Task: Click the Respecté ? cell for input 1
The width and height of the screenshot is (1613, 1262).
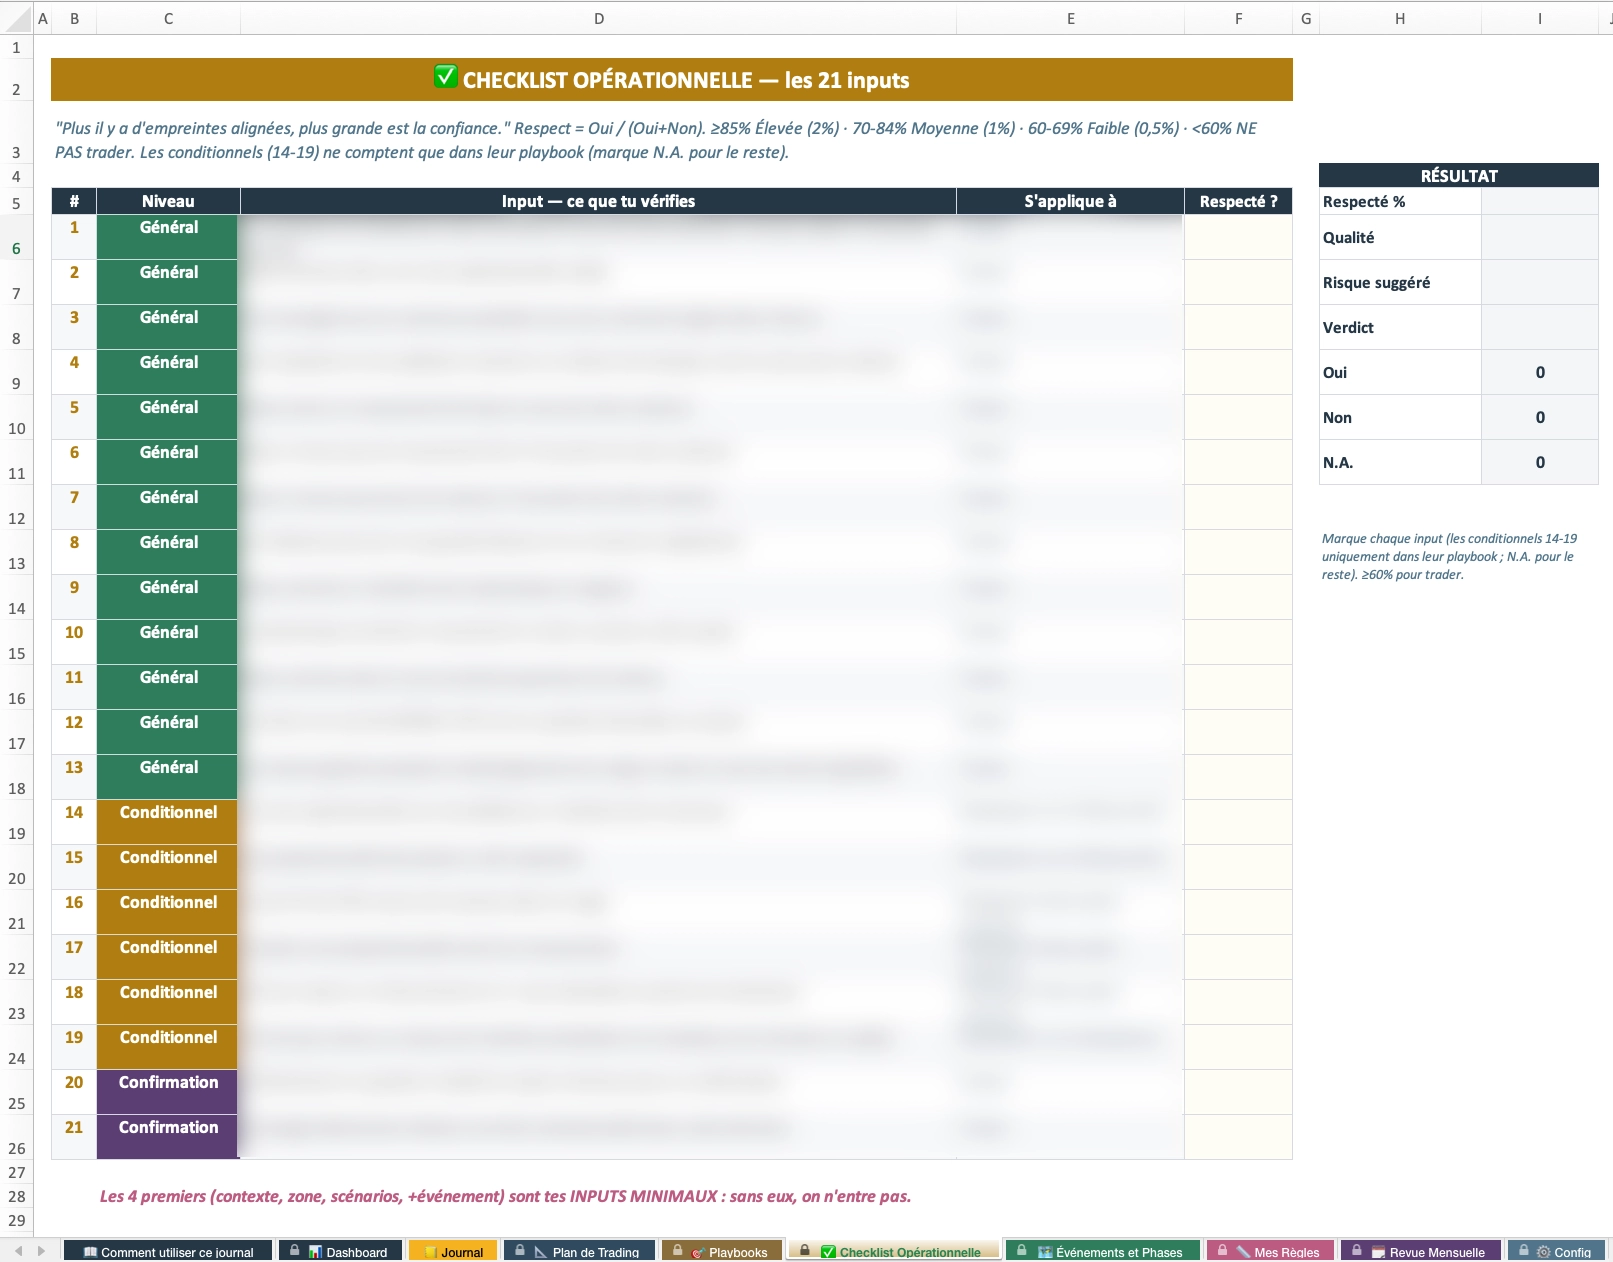Action: 1238,238
